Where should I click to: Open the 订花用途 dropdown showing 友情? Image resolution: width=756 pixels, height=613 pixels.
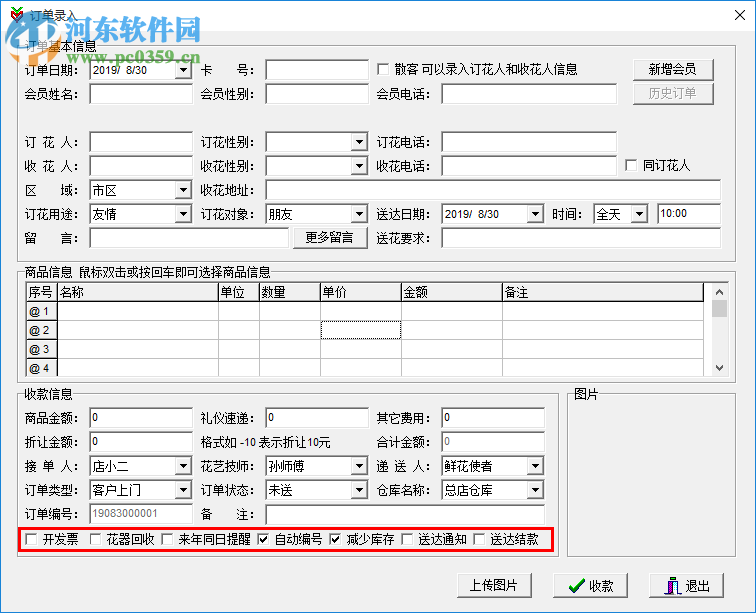click(183, 214)
